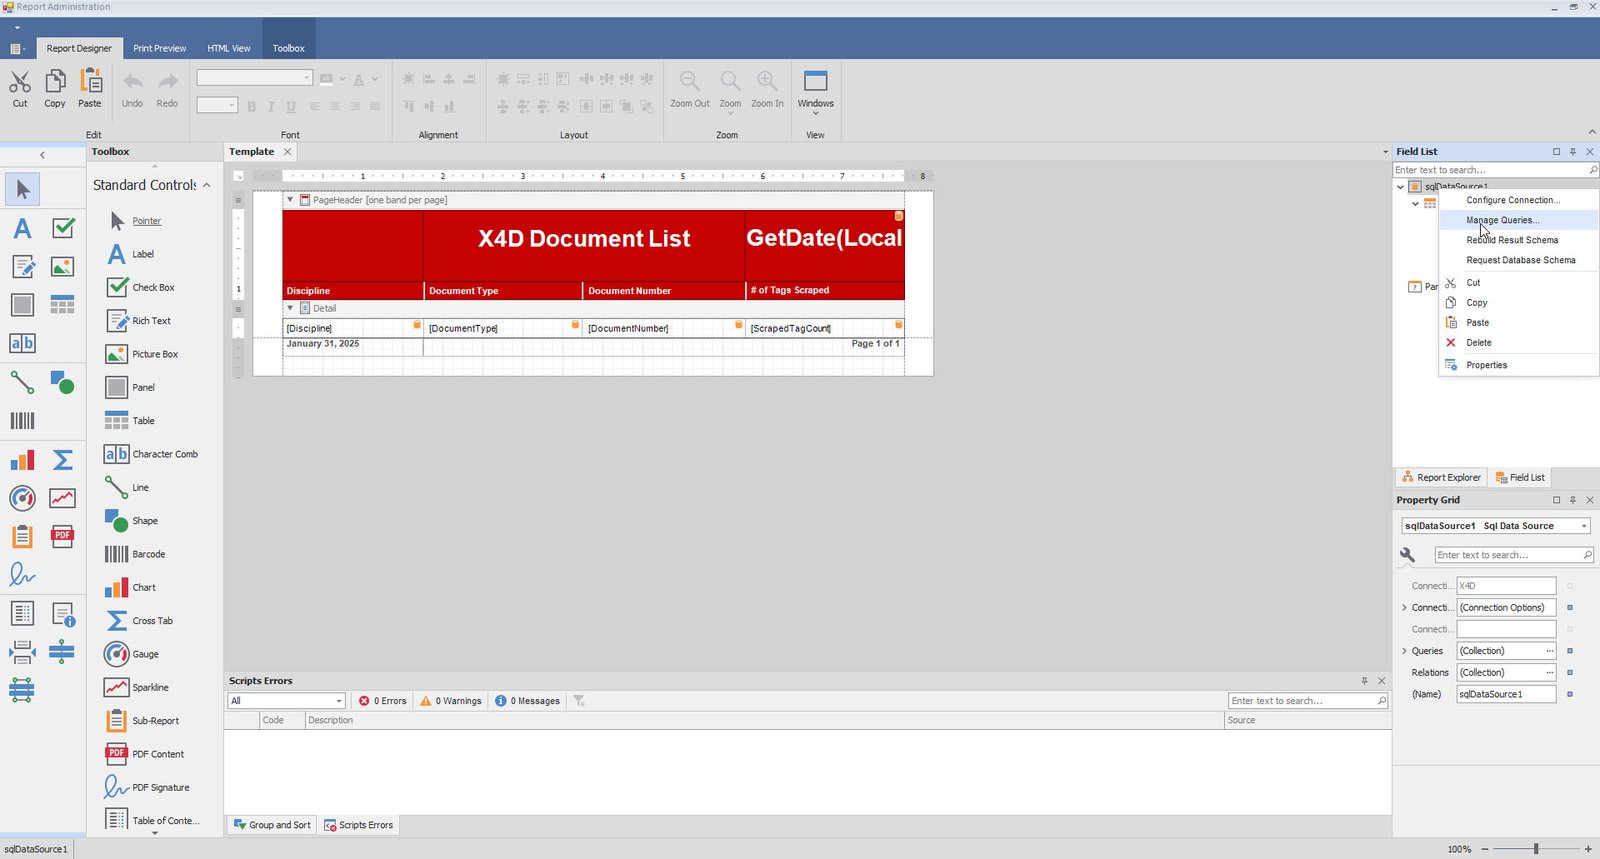Select the Chart control in the Toolbox
The image size is (1600, 859).
[x=144, y=588]
